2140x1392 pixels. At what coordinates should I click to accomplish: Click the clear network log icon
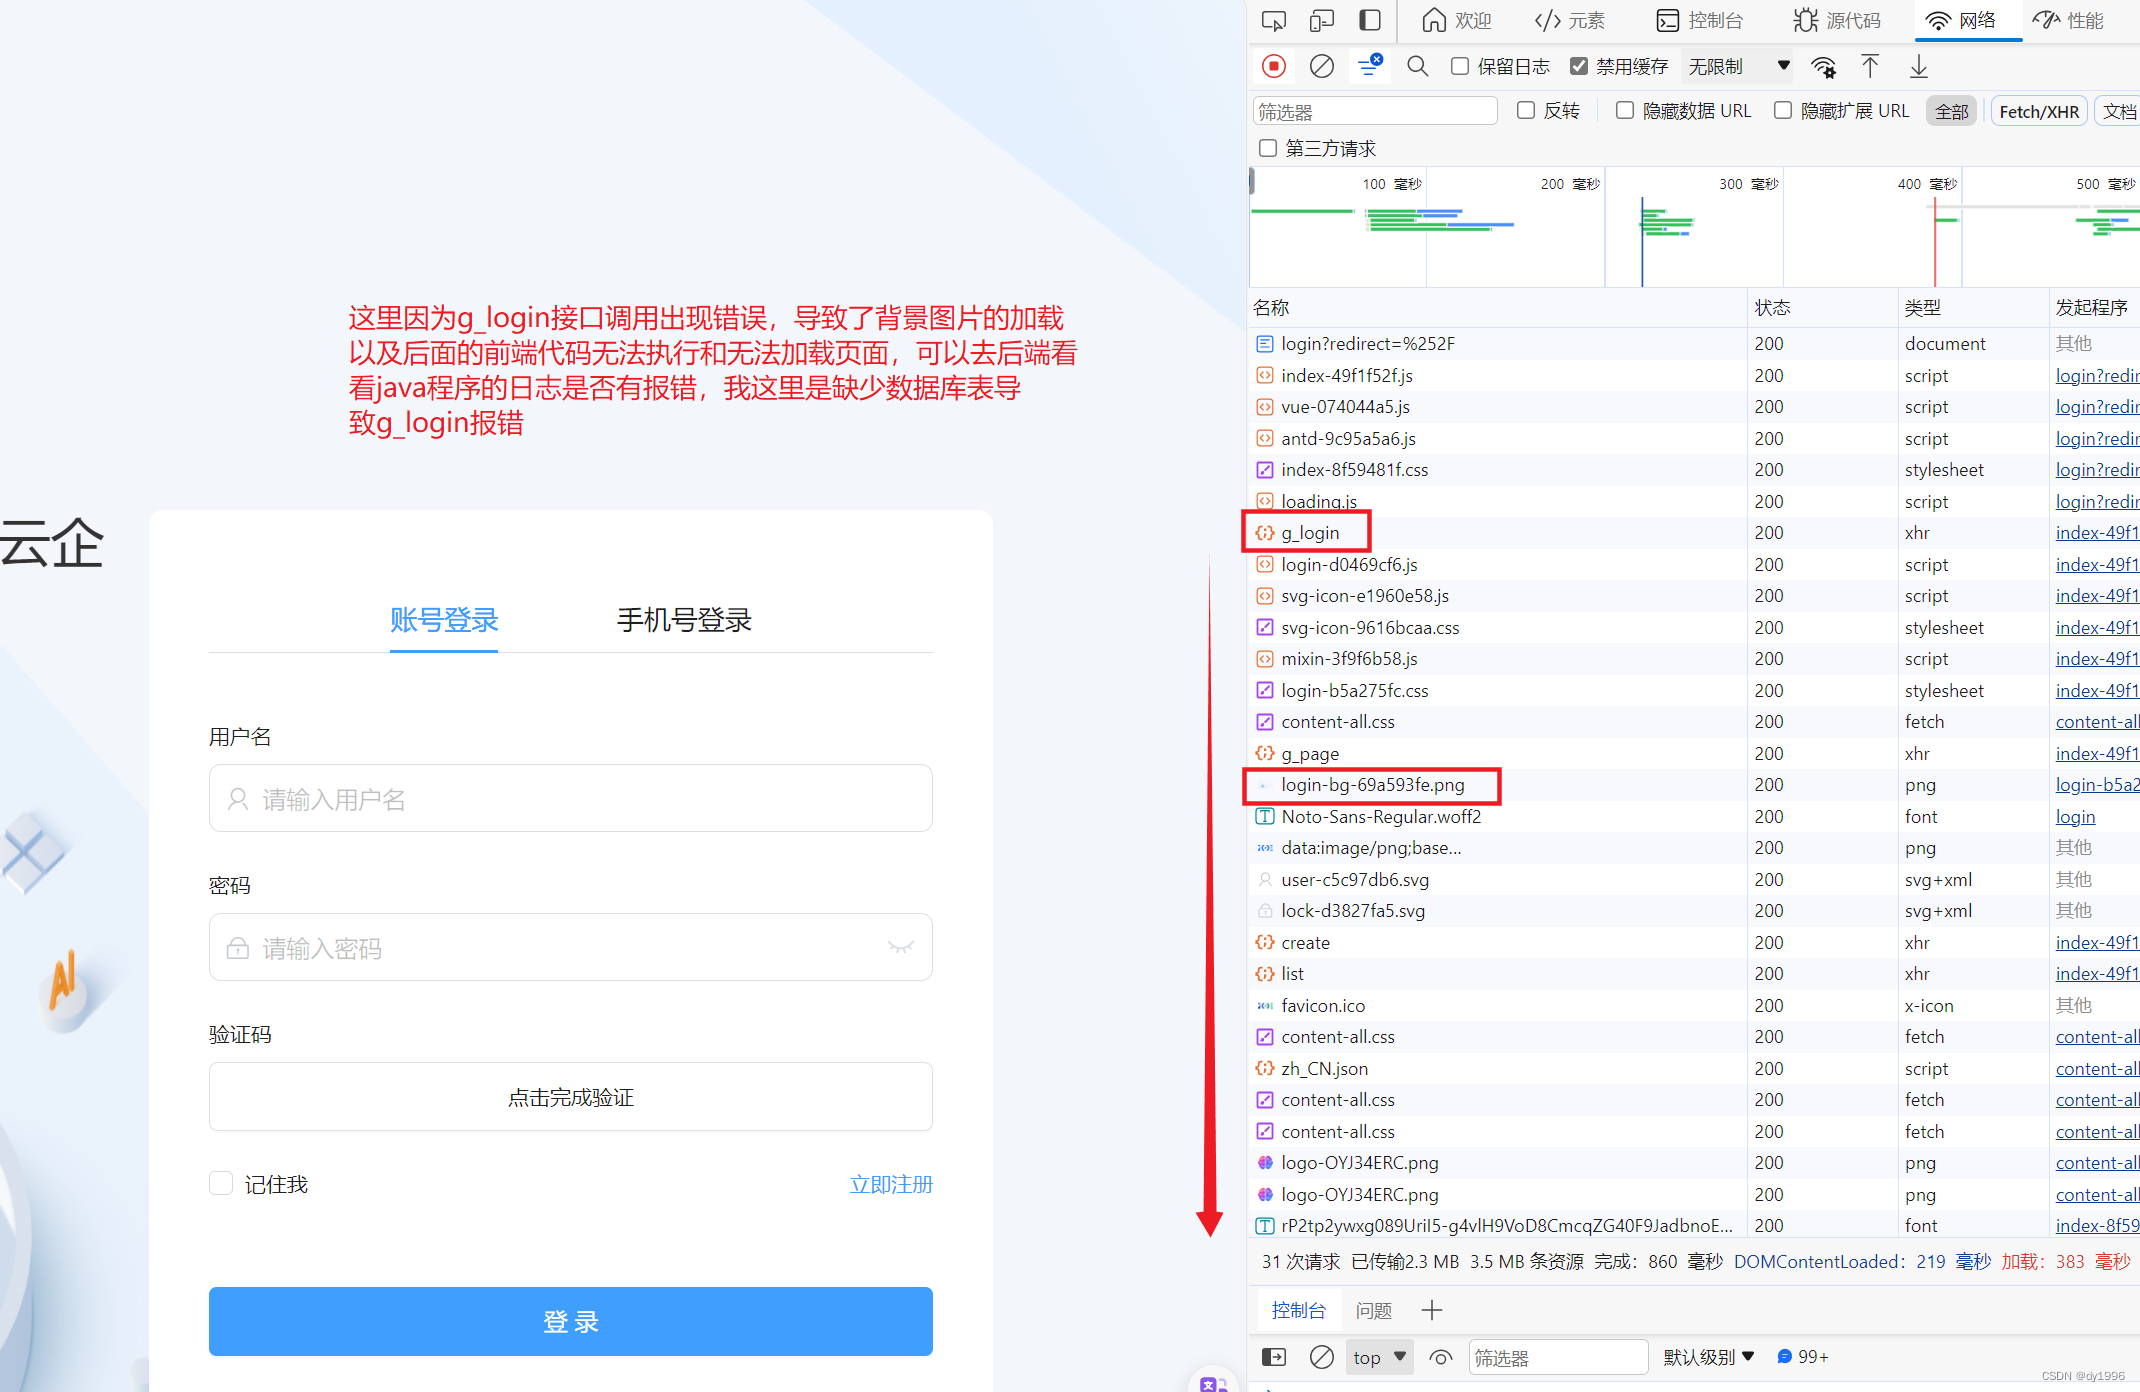(1321, 66)
